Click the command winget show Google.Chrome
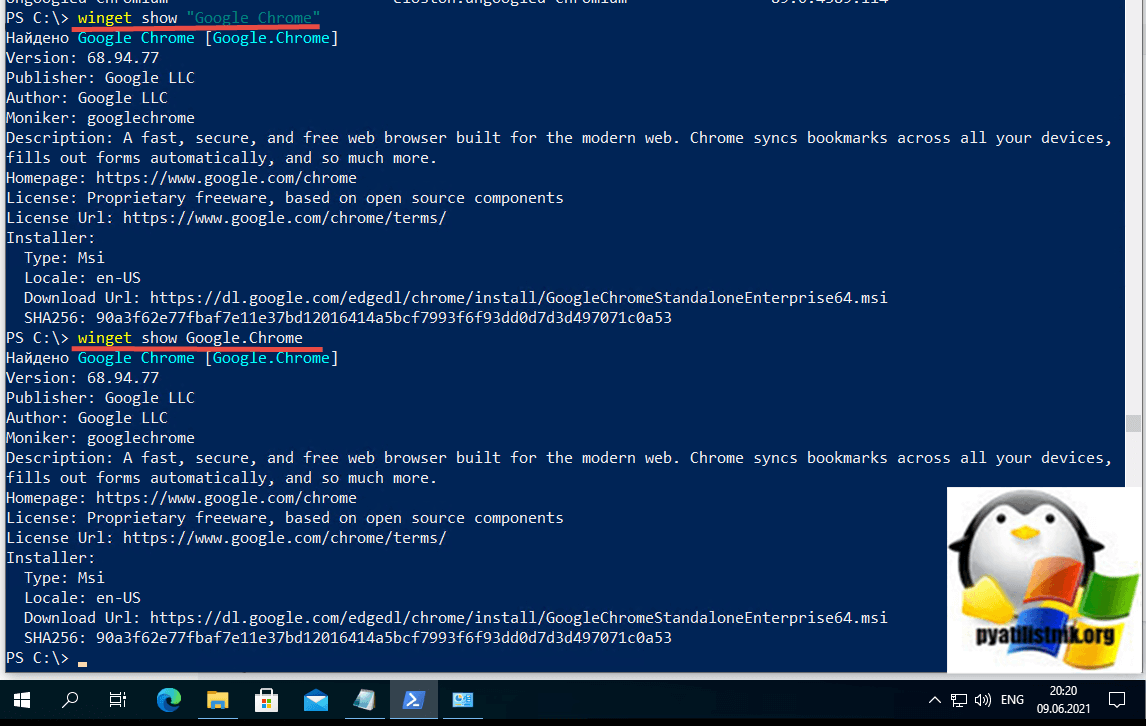The height and width of the screenshot is (726, 1146). [x=190, y=338]
